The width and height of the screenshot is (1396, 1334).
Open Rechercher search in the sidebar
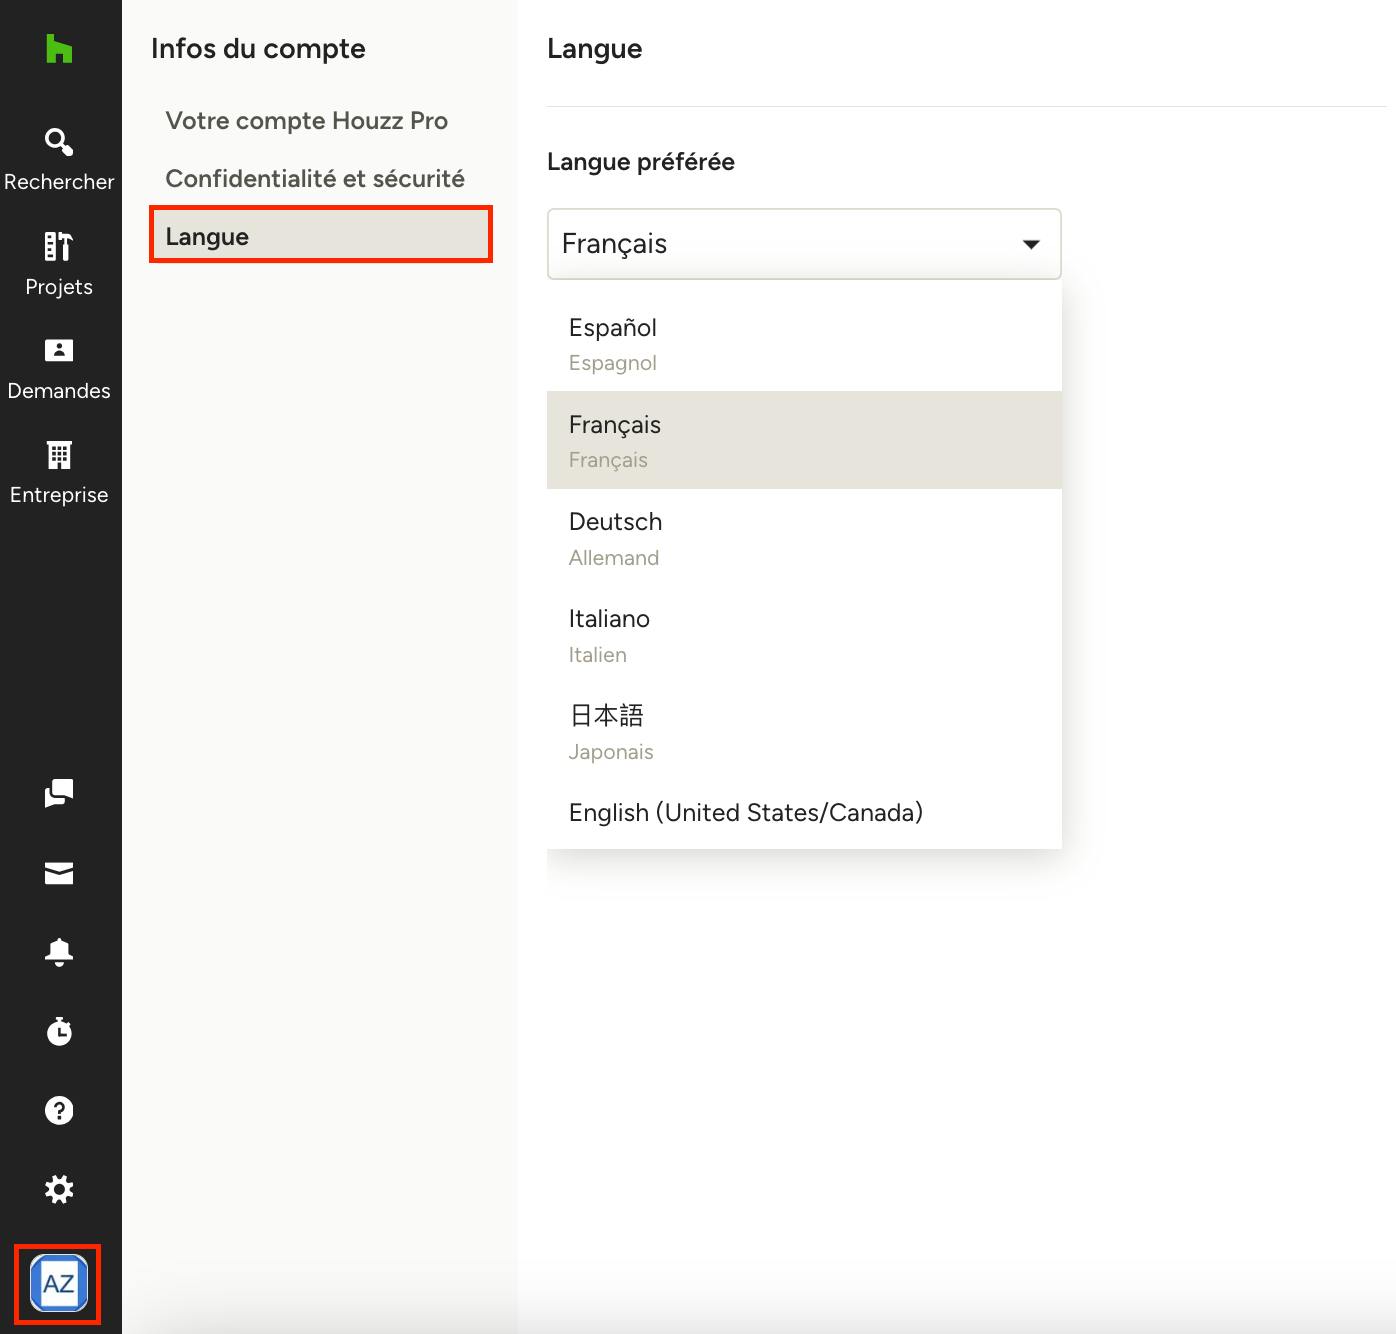[59, 159]
